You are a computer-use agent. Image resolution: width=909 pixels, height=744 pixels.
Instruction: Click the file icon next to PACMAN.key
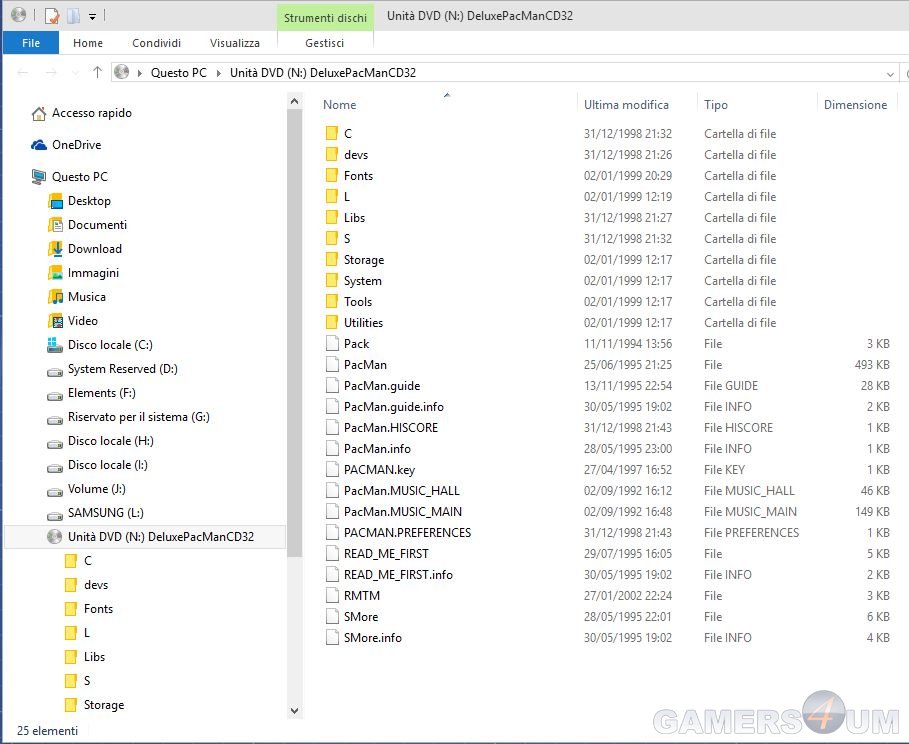[x=332, y=470]
